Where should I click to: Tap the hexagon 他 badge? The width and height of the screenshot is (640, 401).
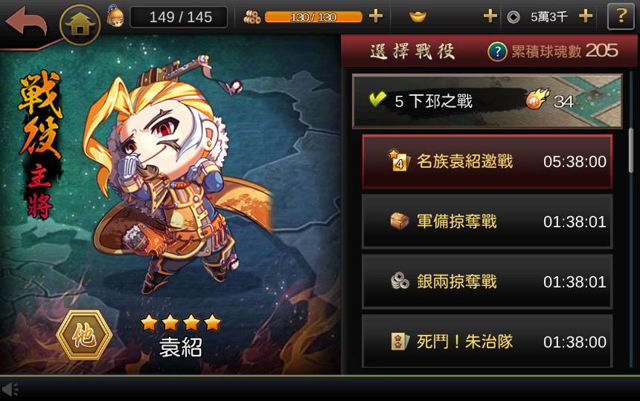point(84,335)
